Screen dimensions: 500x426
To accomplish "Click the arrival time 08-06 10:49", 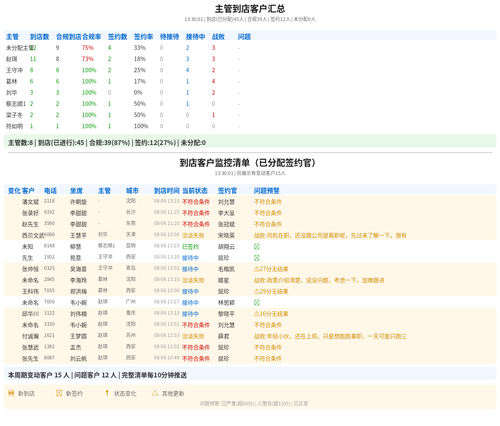I will [167, 358].
